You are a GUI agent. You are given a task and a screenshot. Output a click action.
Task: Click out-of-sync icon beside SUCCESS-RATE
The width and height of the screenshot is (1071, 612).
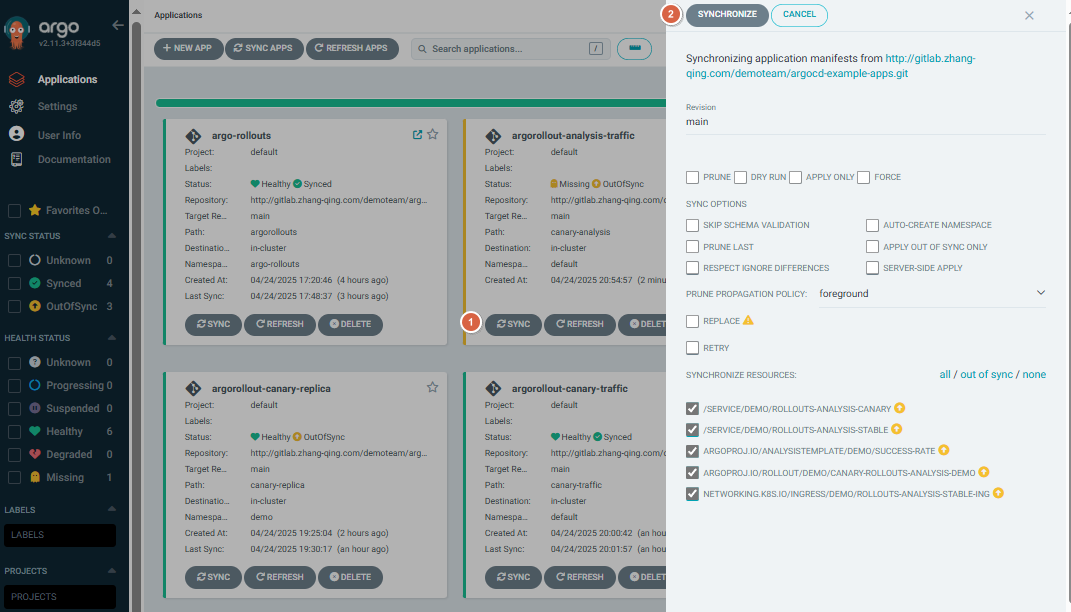click(943, 450)
